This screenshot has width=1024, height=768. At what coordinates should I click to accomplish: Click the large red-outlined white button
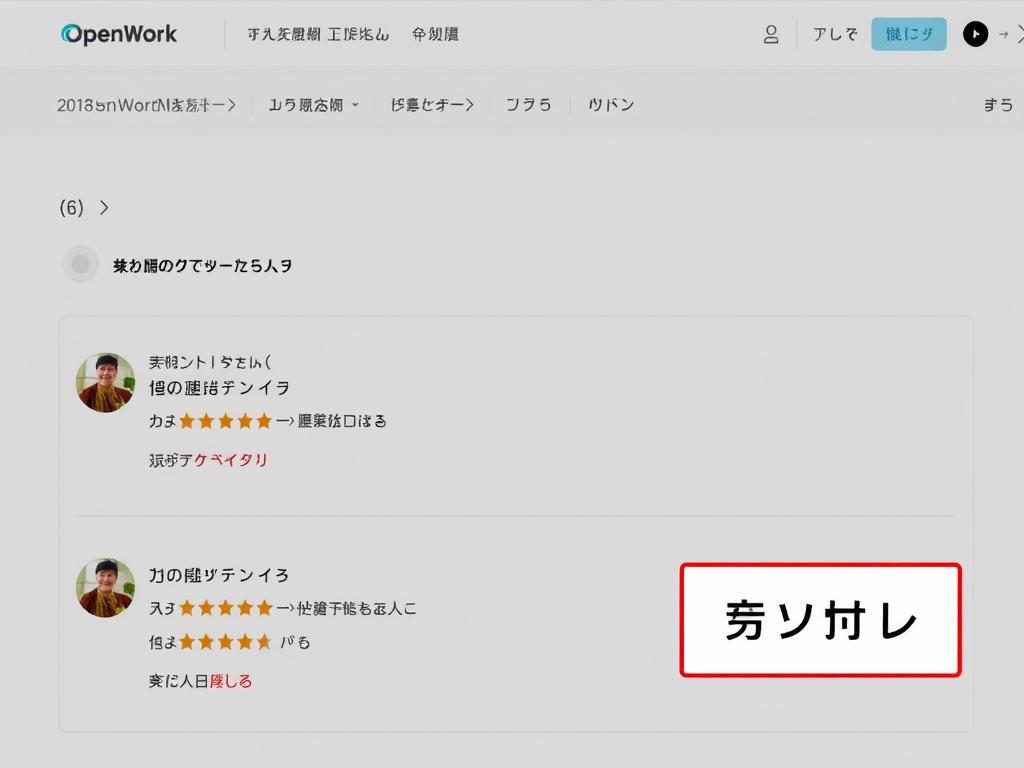coord(820,620)
